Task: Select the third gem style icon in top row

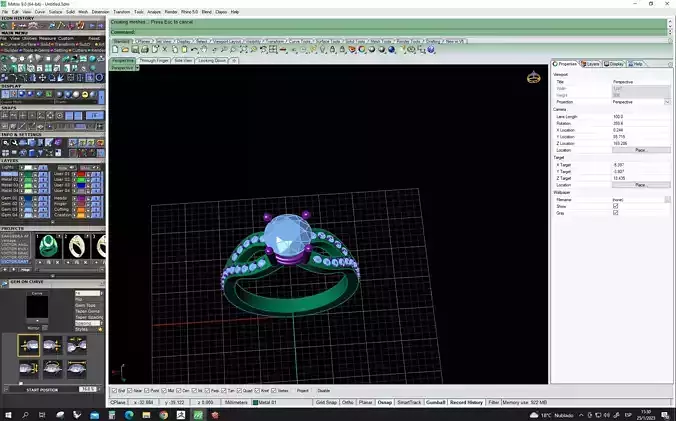Action: [x=77, y=345]
